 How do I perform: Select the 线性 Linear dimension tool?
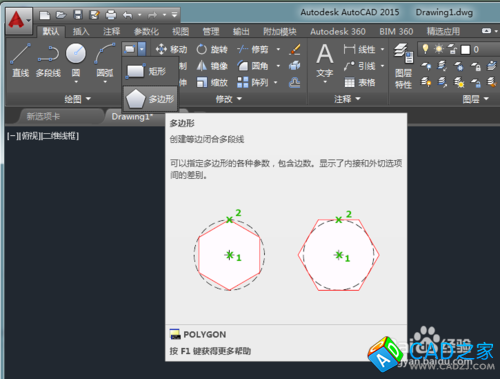(x=359, y=50)
